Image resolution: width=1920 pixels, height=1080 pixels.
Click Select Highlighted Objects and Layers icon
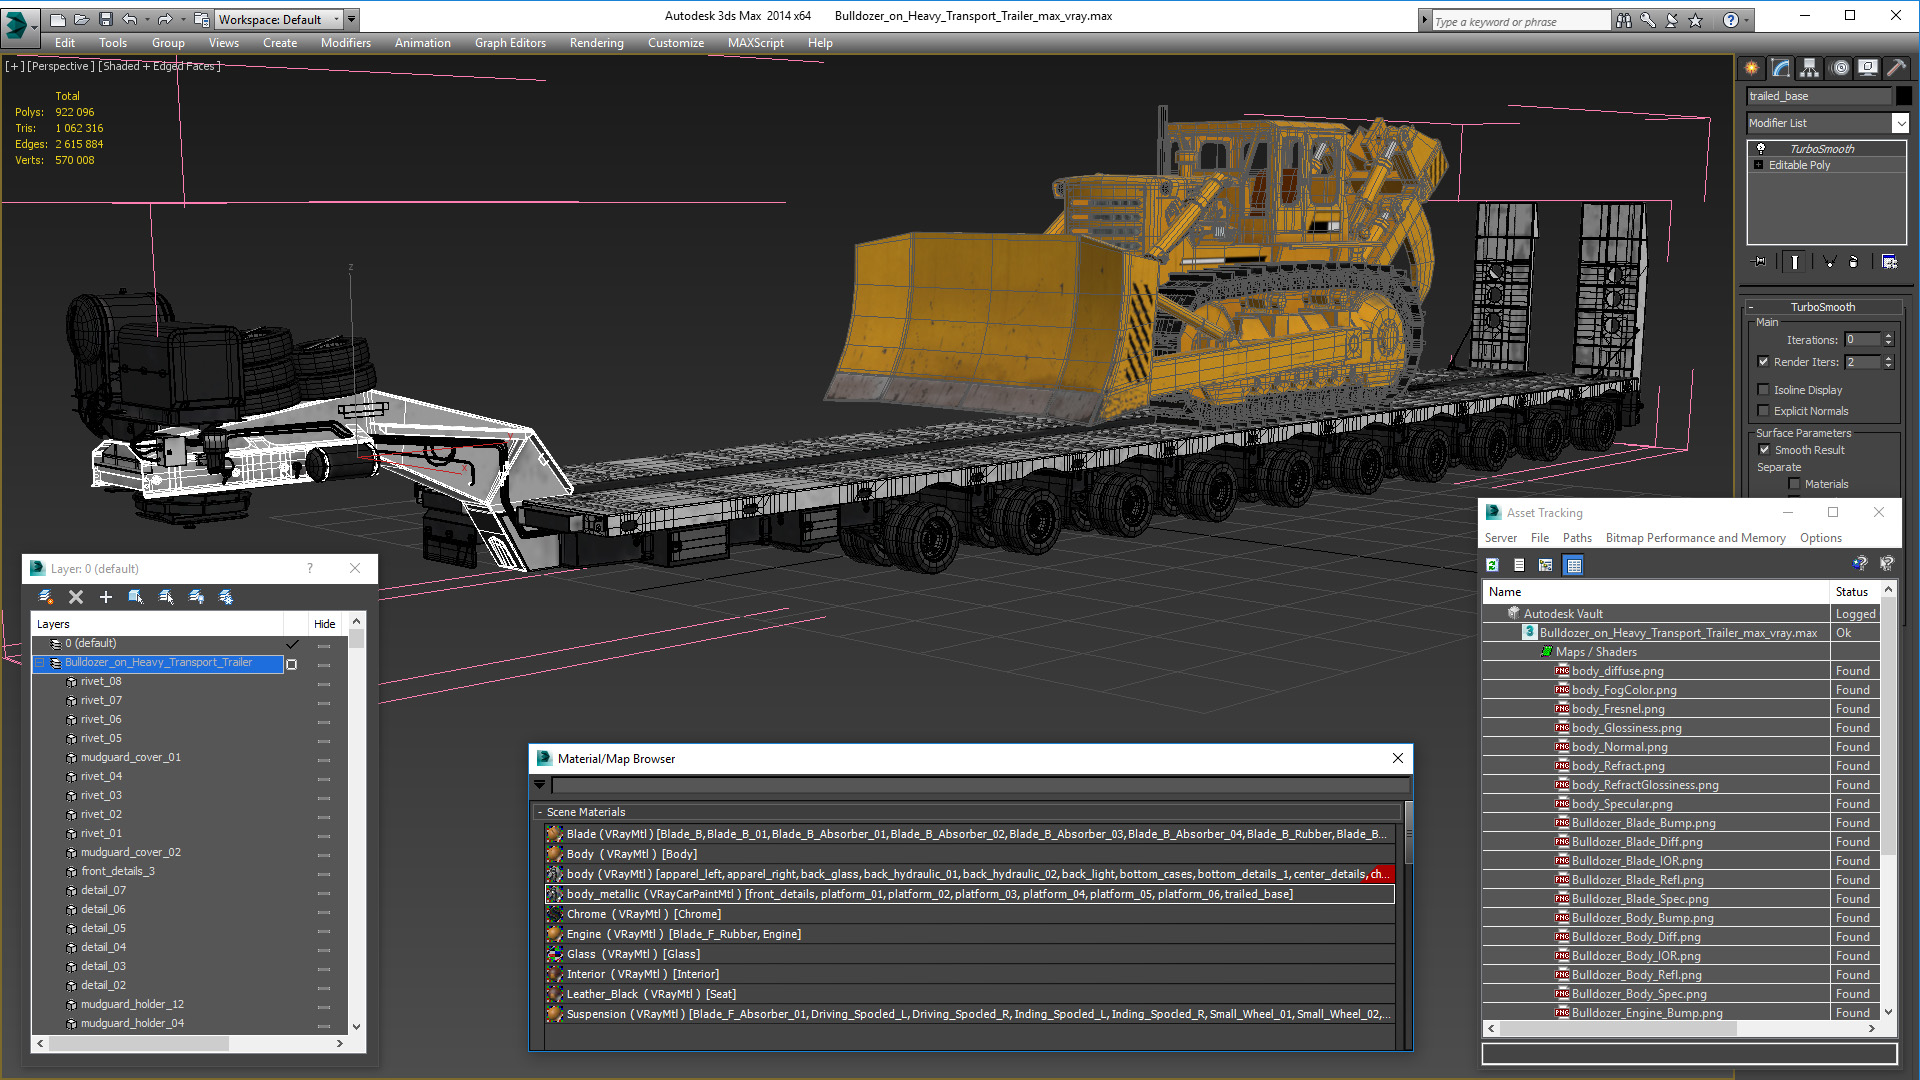136,597
